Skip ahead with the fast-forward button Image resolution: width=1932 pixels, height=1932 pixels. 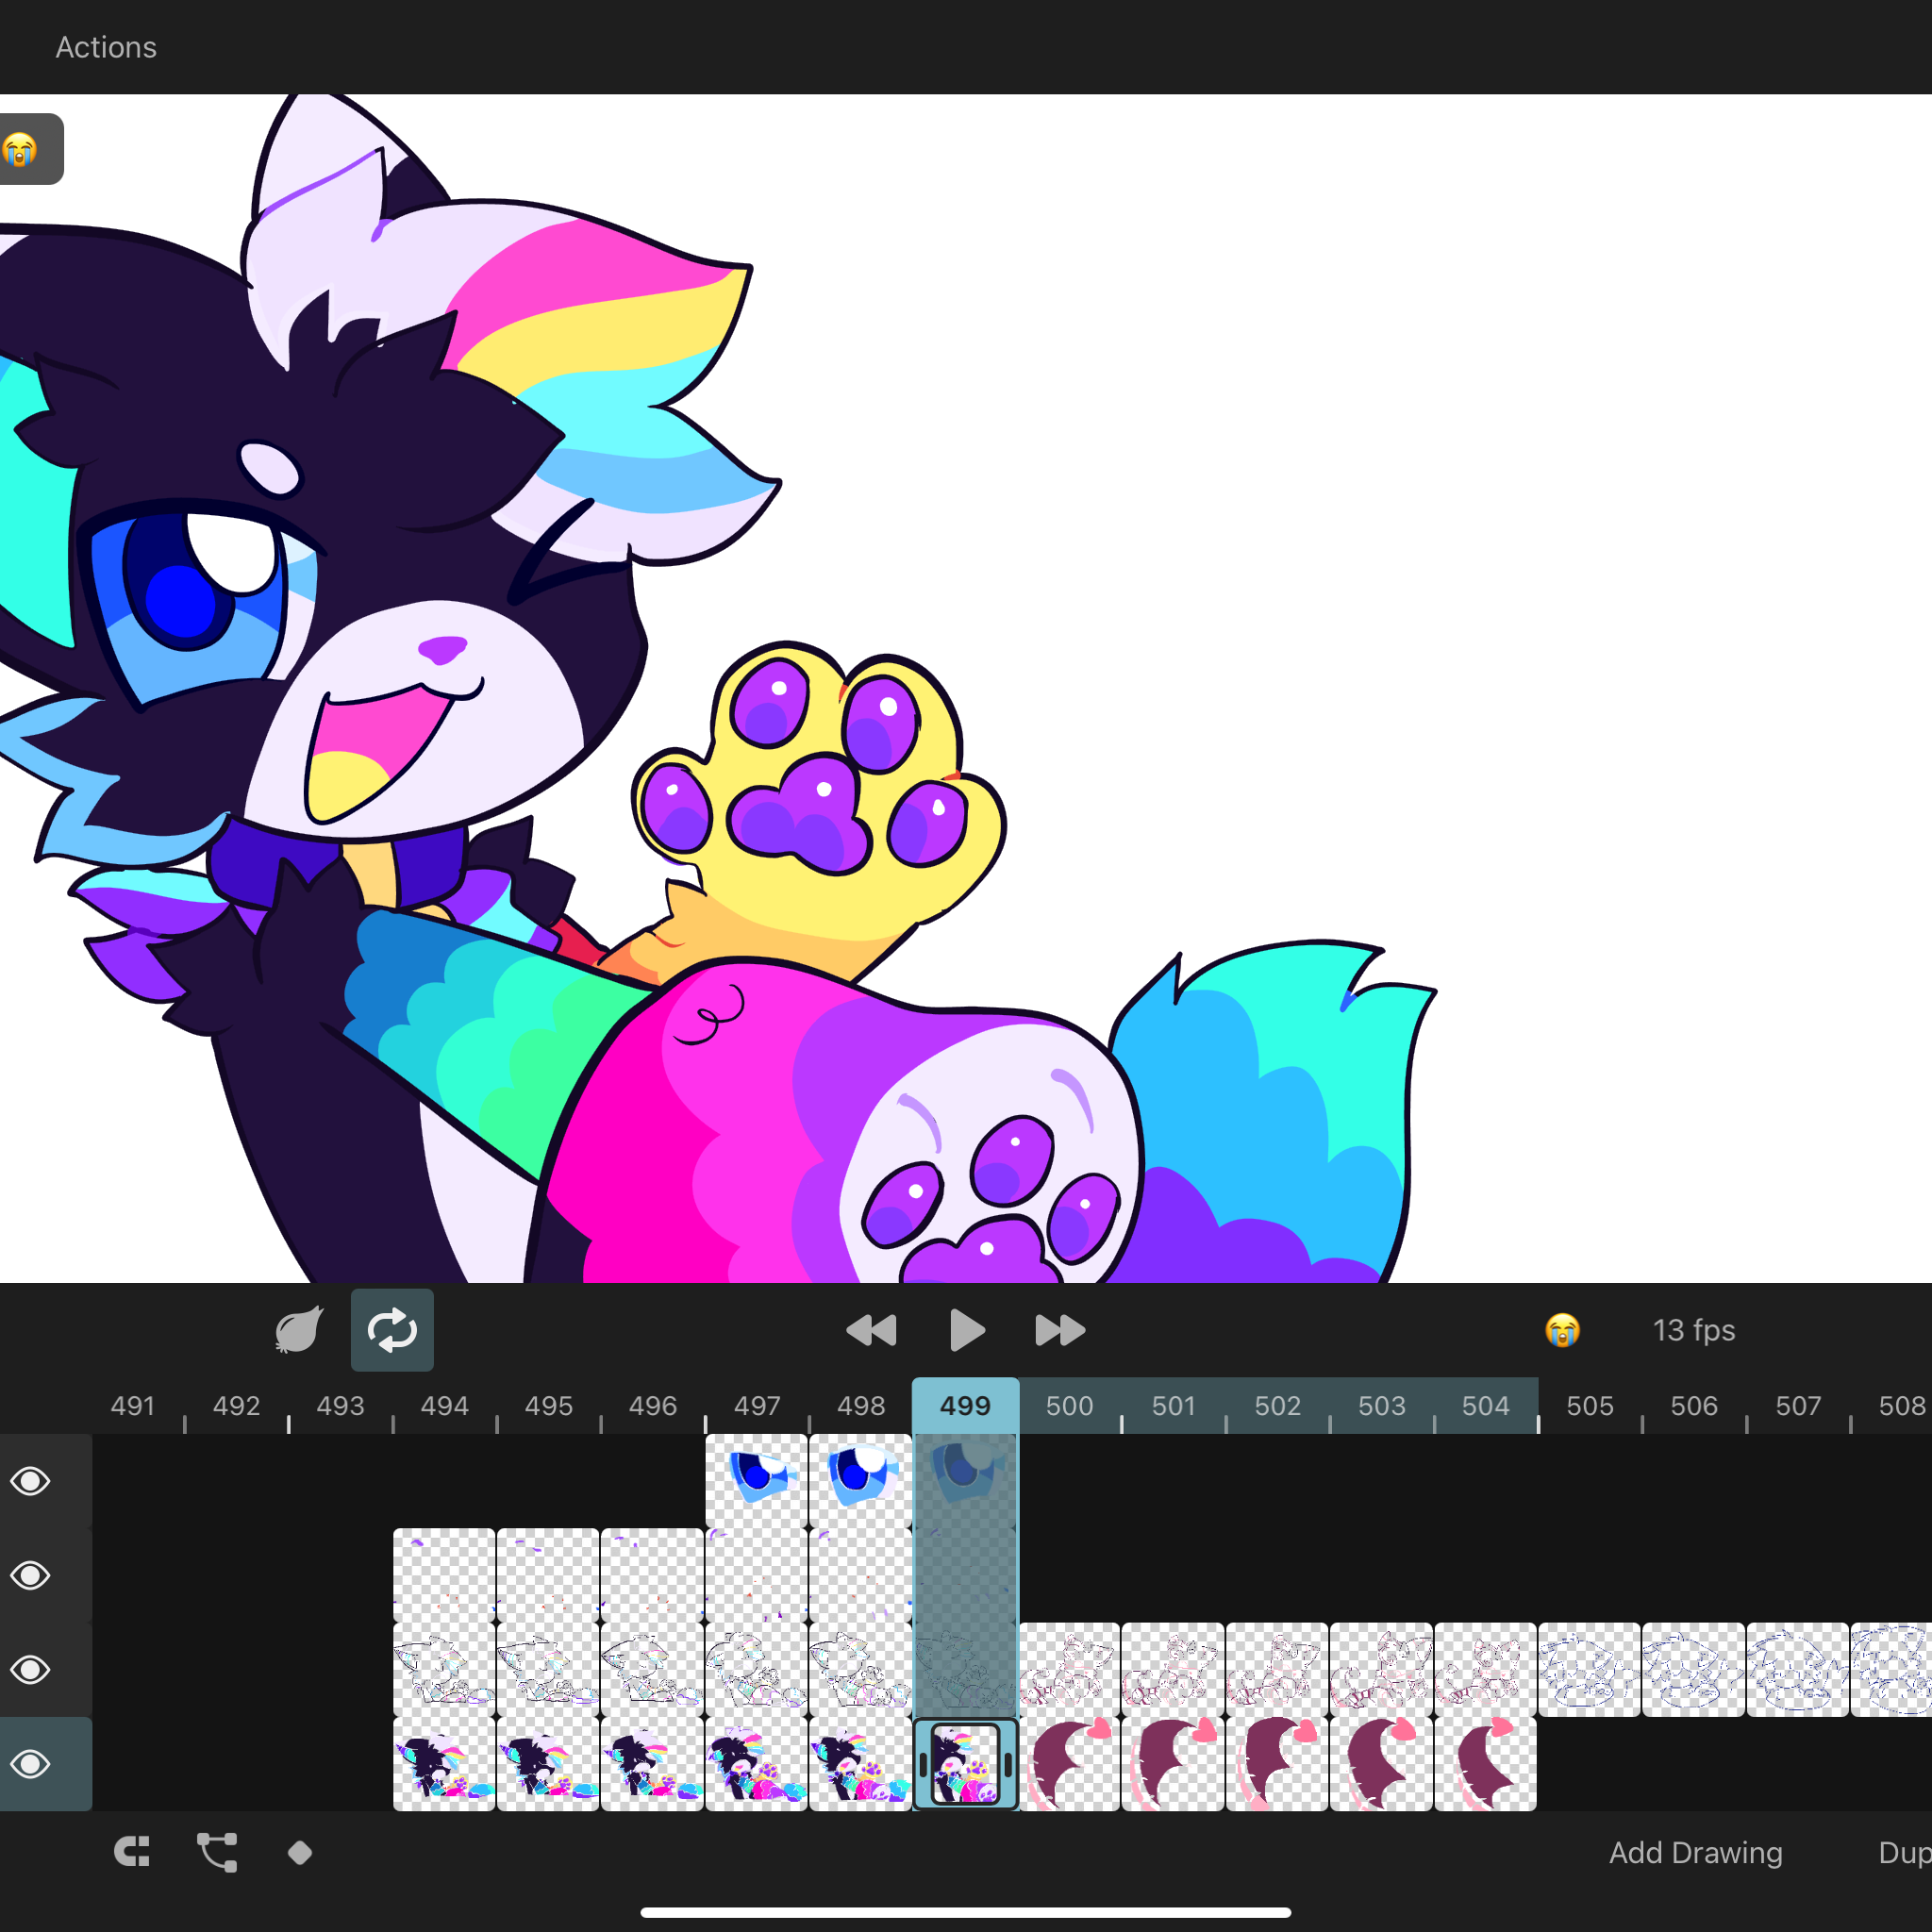point(1060,1331)
